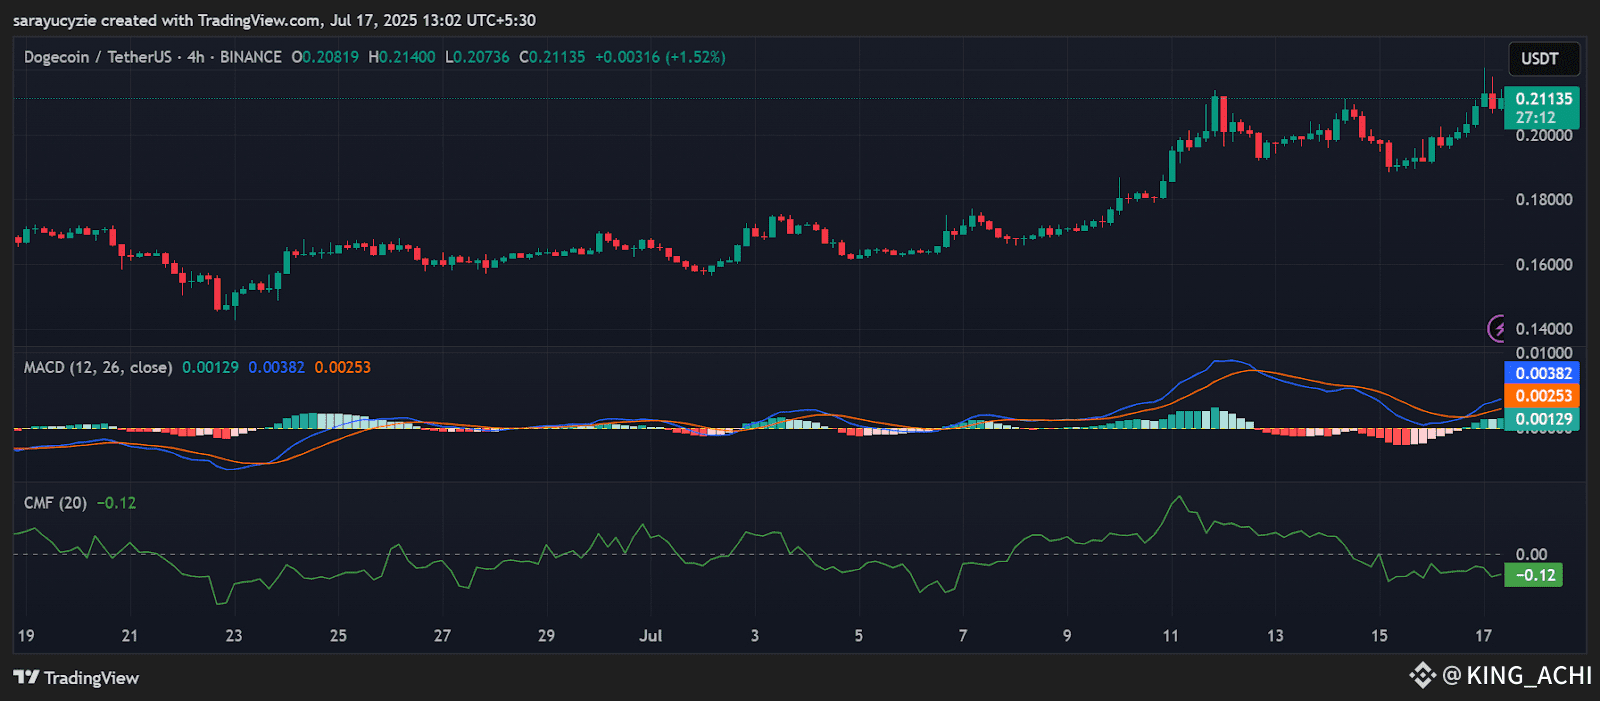Click the 0.14000 price axis label
The image size is (1600, 701).
click(x=1543, y=329)
